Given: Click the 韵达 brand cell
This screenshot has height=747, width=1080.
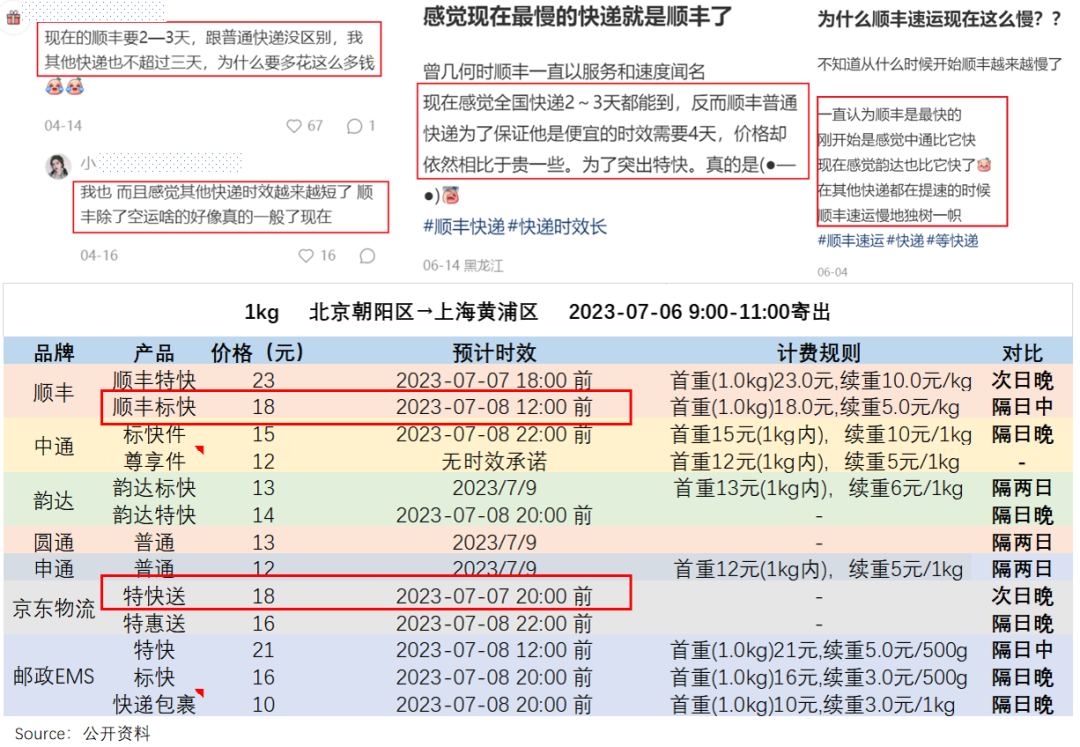Looking at the screenshot, I should [53, 501].
